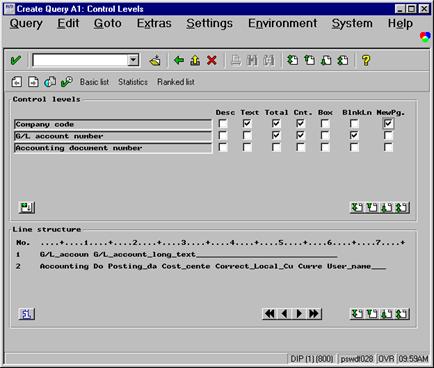This screenshot has width=434, height=368.
Task: Click the Find Next binoculars icon
Action: (x=269, y=60)
